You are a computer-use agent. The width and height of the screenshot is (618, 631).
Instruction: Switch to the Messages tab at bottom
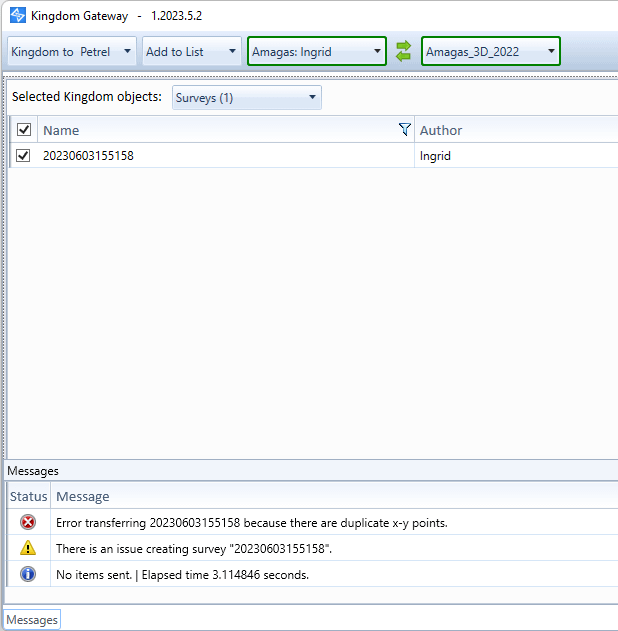point(32,620)
